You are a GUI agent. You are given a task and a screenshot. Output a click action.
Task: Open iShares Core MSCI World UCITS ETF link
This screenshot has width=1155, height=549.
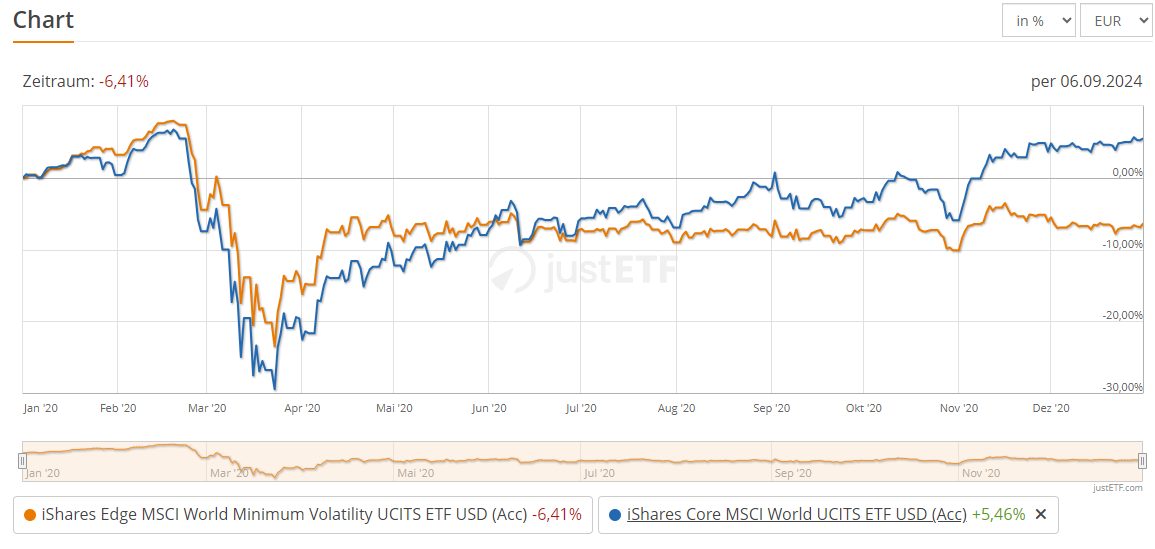click(x=796, y=514)
